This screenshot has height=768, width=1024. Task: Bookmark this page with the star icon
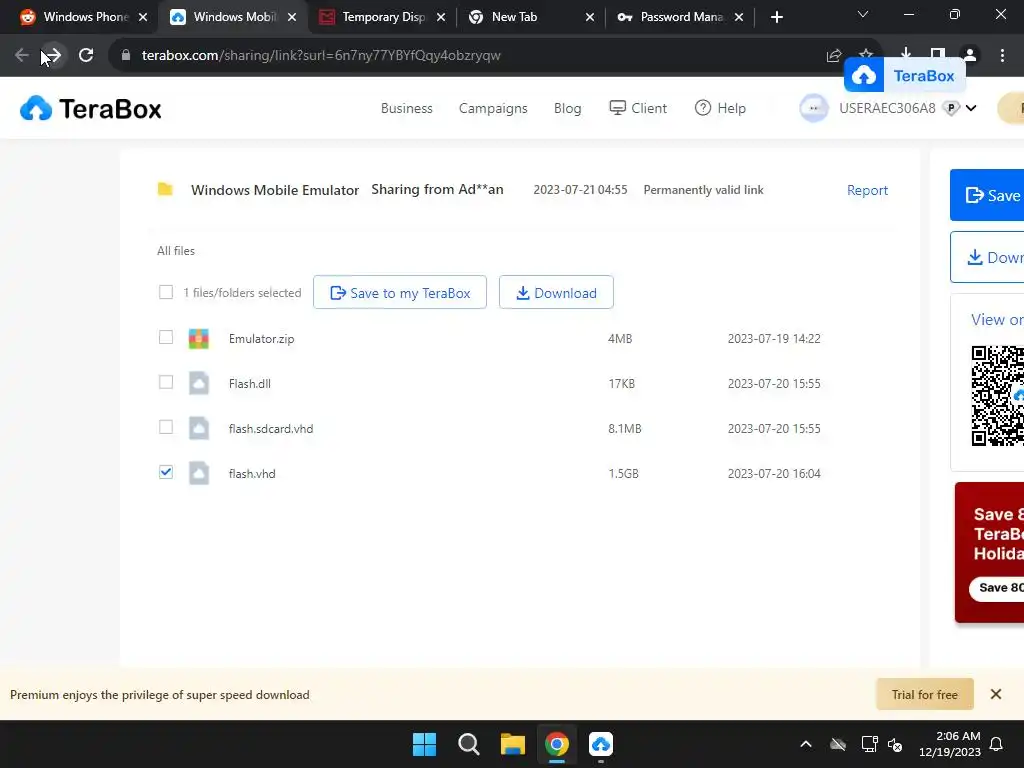[x=866, y=54]
